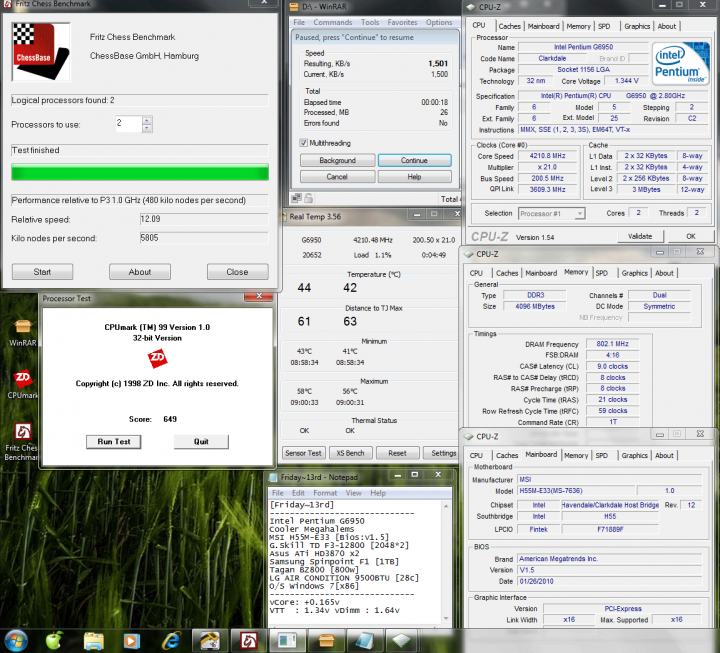Screen dimensions: 720x653
Task: Switch to CPU-Z taskbar icon
Action: [x=402, y=641]
